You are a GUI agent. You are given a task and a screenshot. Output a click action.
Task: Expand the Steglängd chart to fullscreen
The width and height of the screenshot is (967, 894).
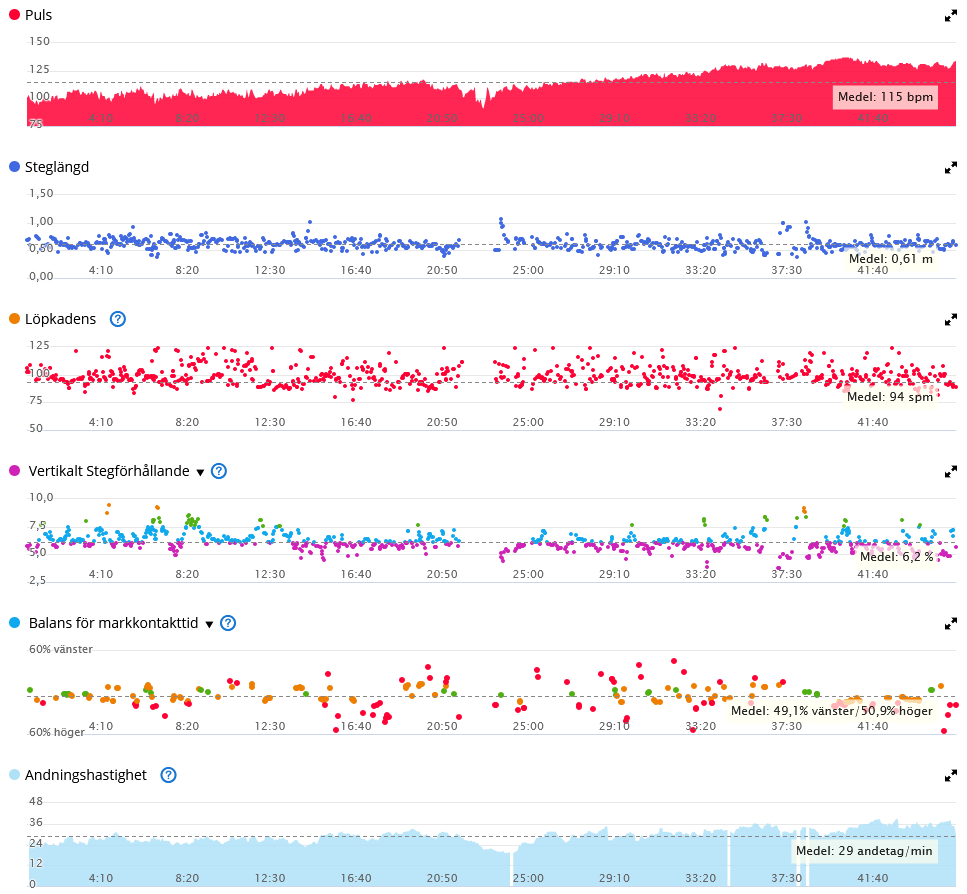(x=950, y=168)
